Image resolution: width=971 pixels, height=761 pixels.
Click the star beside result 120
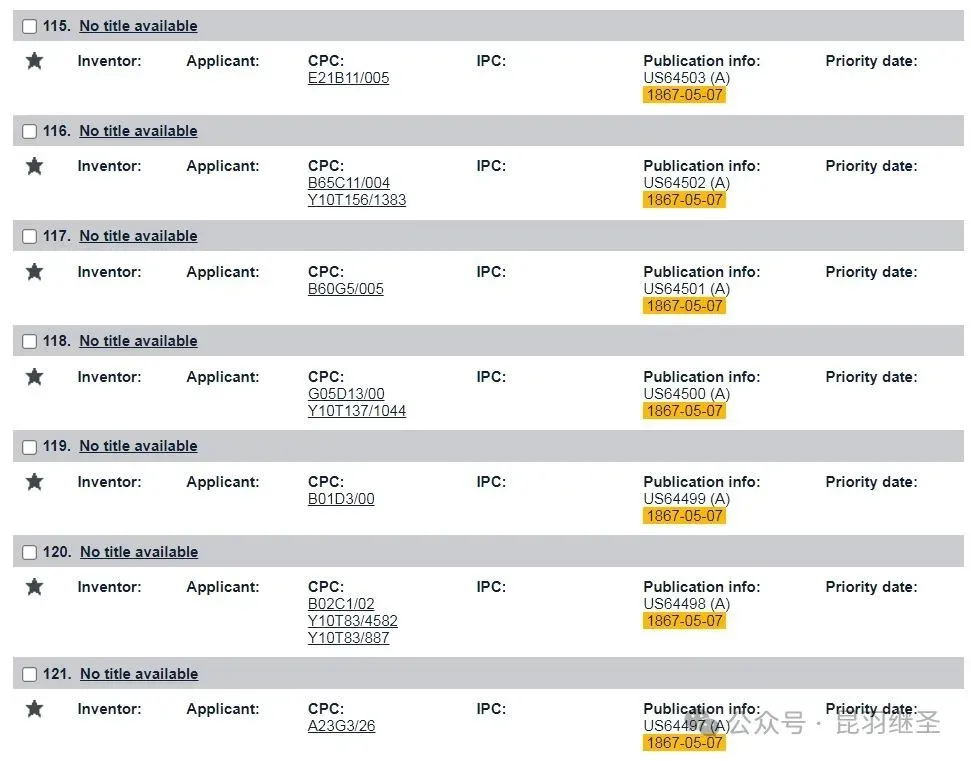coord(34,587)
